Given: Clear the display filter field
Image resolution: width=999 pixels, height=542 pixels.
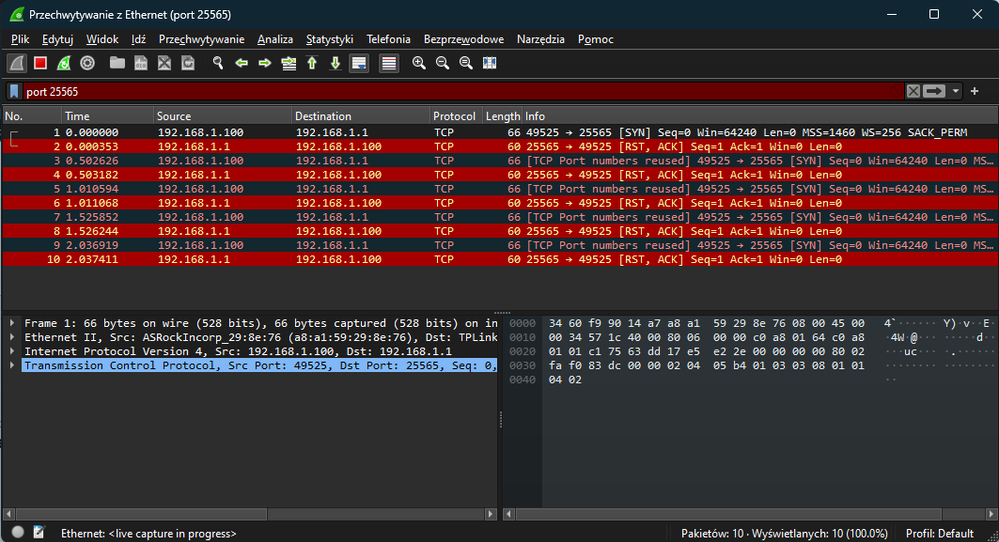Looking at the screenshot, I should 913,91.
